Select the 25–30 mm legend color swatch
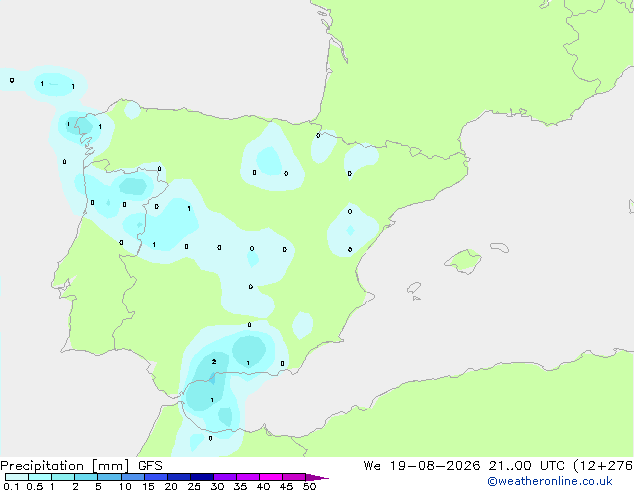This screenshot has width=634, height=490. 202,477
